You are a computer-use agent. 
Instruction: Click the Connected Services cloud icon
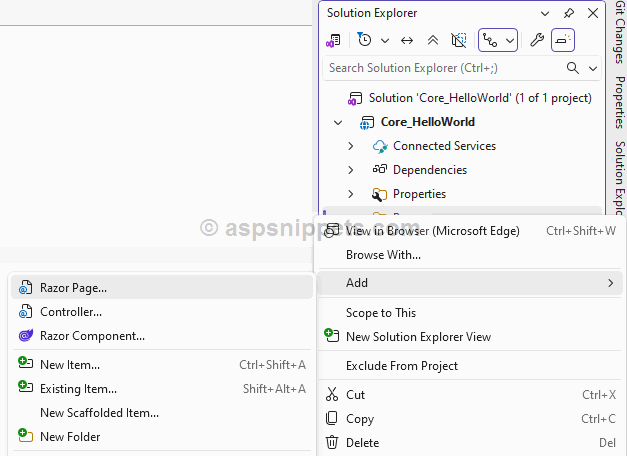pos(380,146)
